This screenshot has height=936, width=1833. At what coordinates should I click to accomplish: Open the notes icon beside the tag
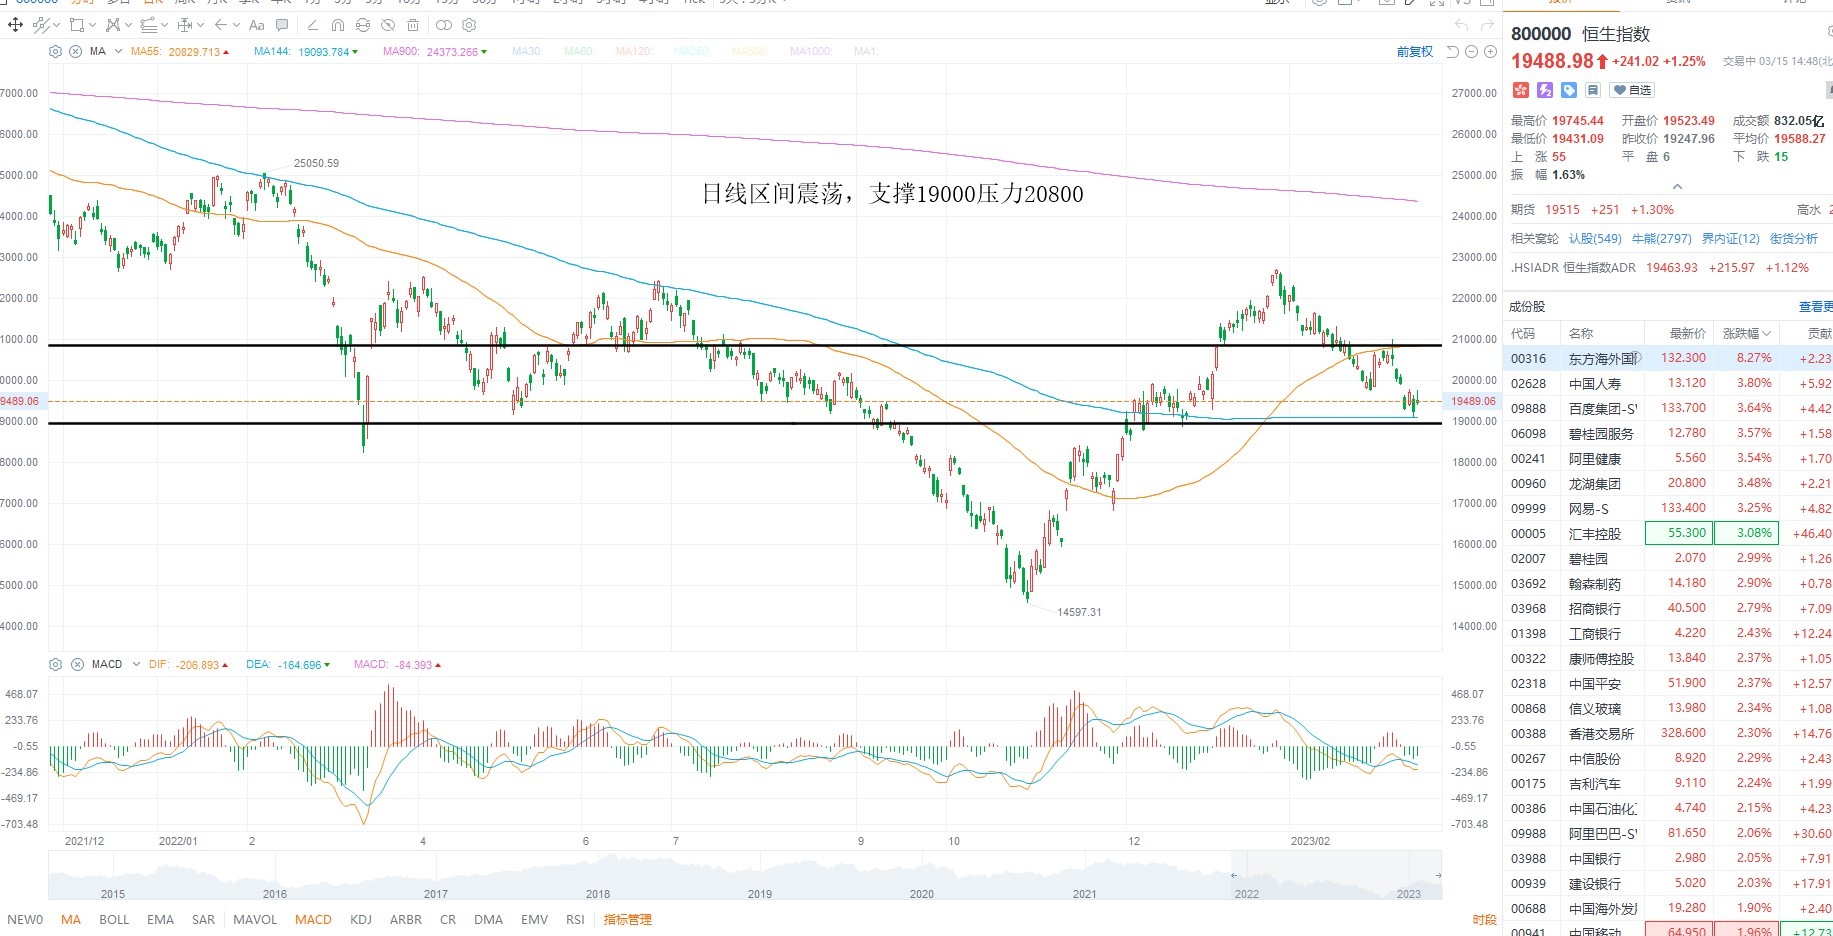pyautogui.click(x=1593, y=90)
